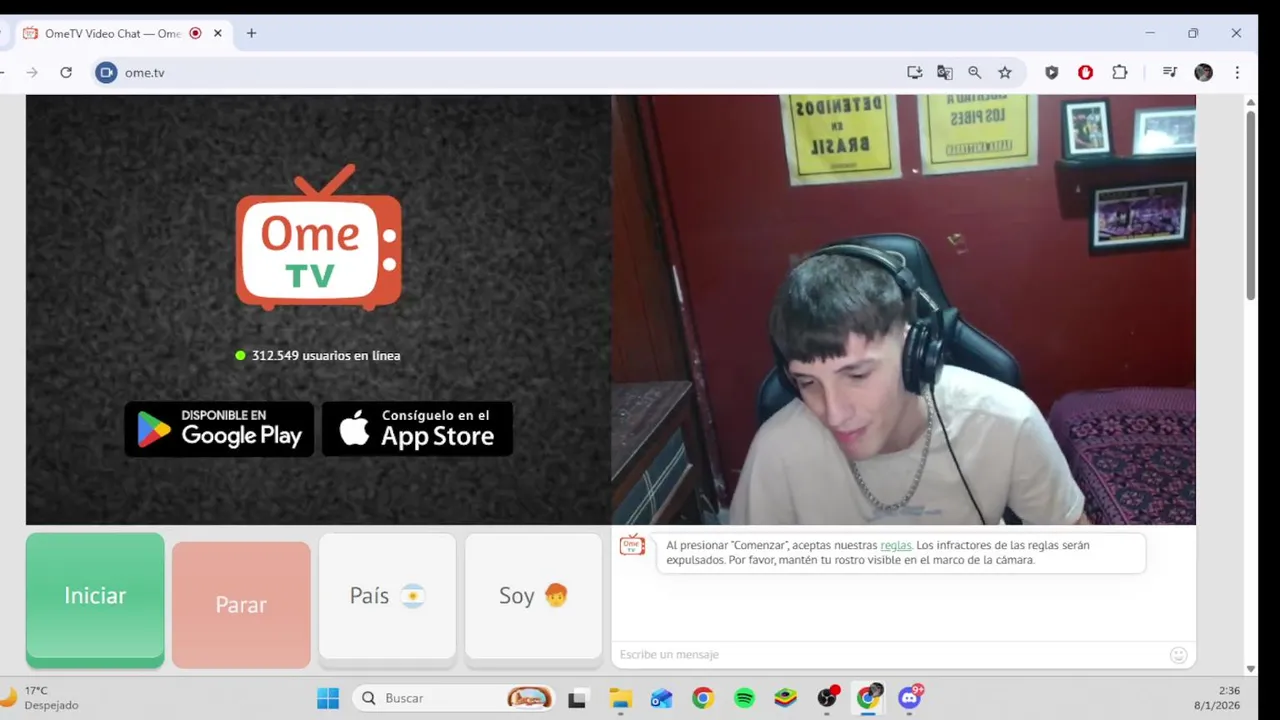1280x720 pixels.
Task: Open BlueStacks from taskbar
Action: click(x=785, y=698)
